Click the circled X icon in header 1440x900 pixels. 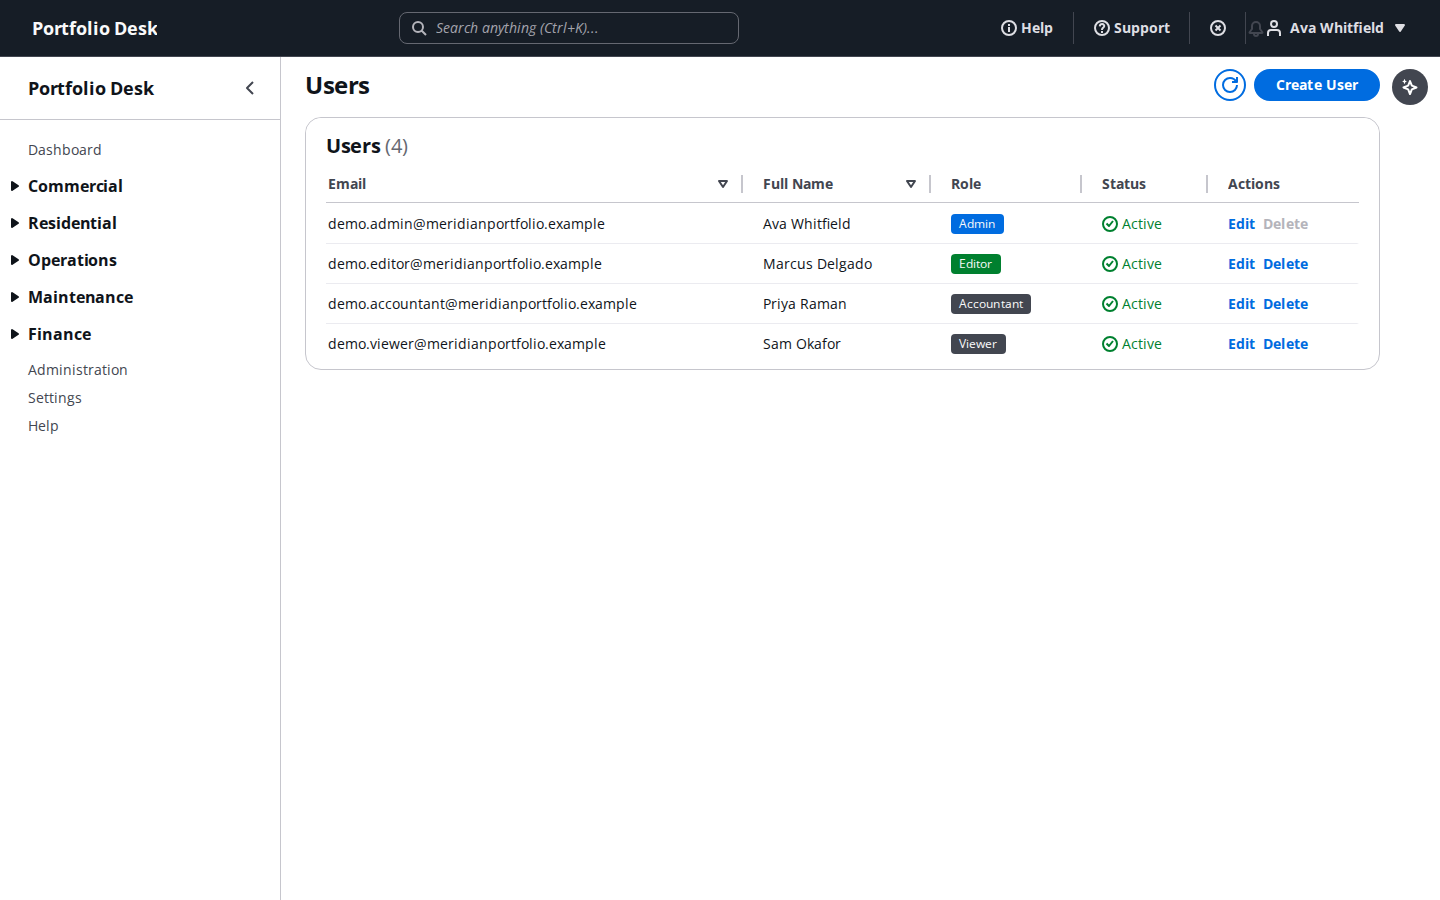[1218, 28]
